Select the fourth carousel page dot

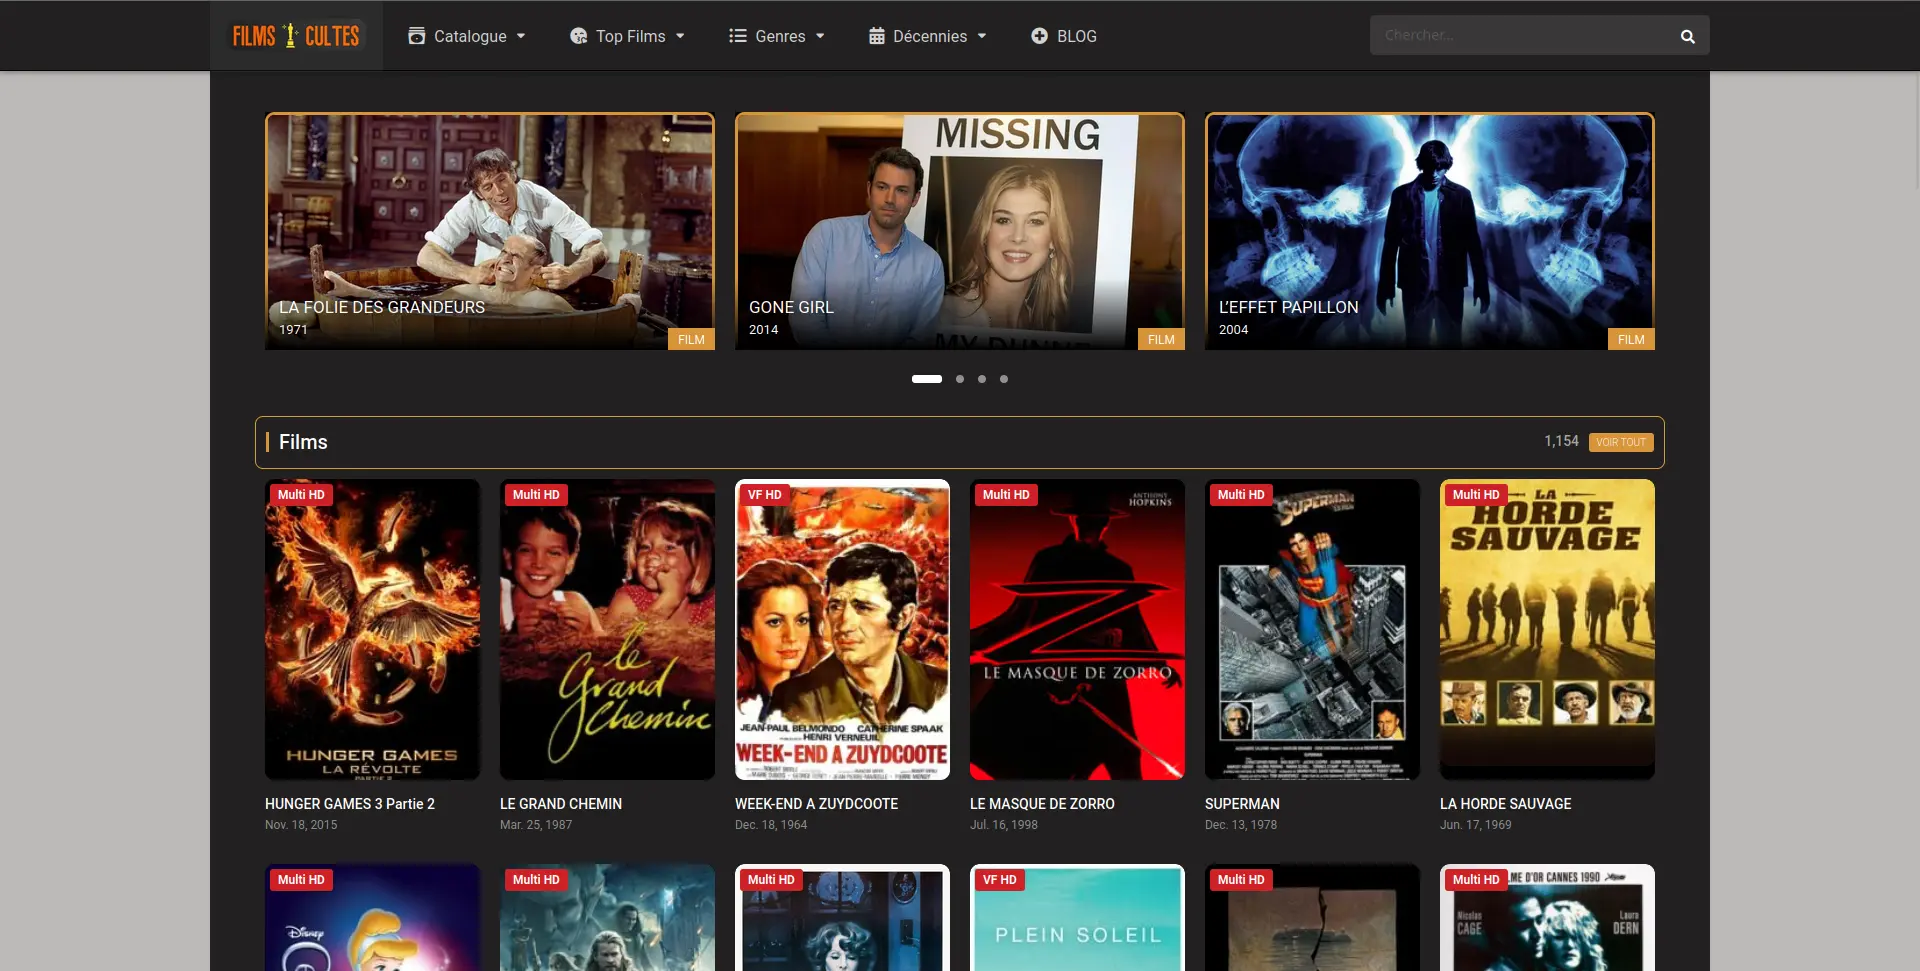point(1004,379)
